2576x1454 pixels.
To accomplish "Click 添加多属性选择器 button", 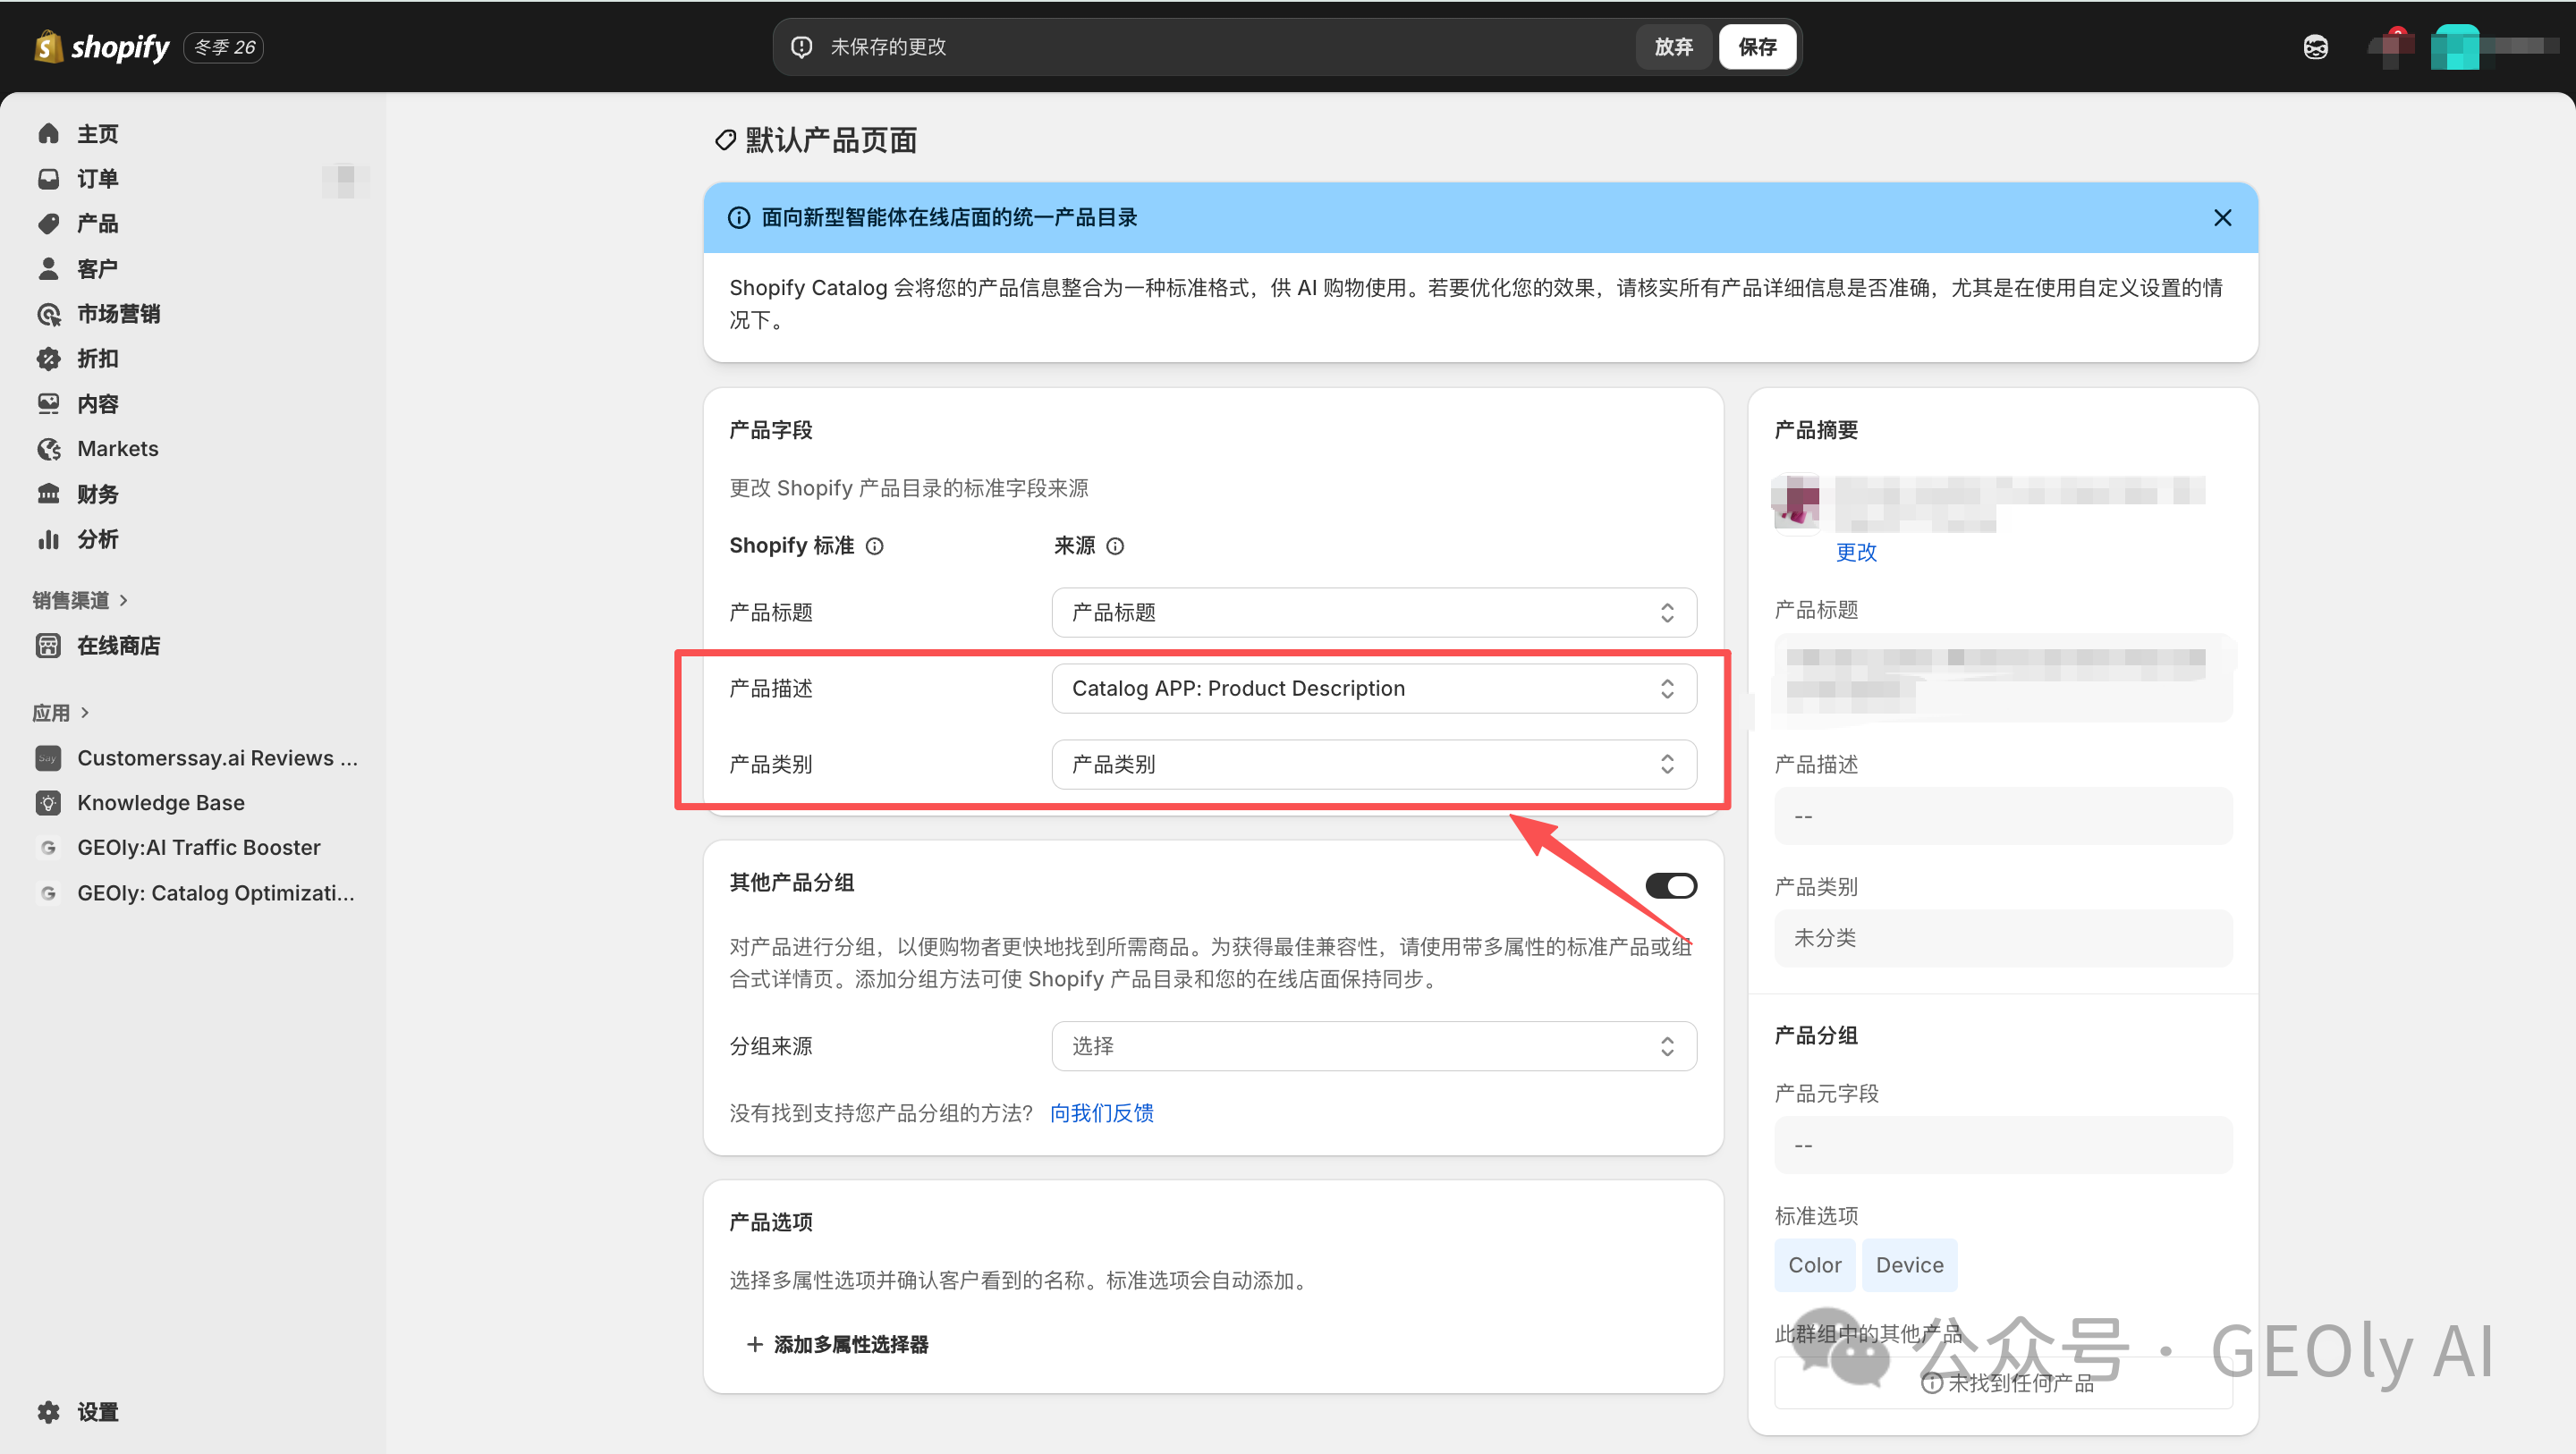I will [838, 1345].
